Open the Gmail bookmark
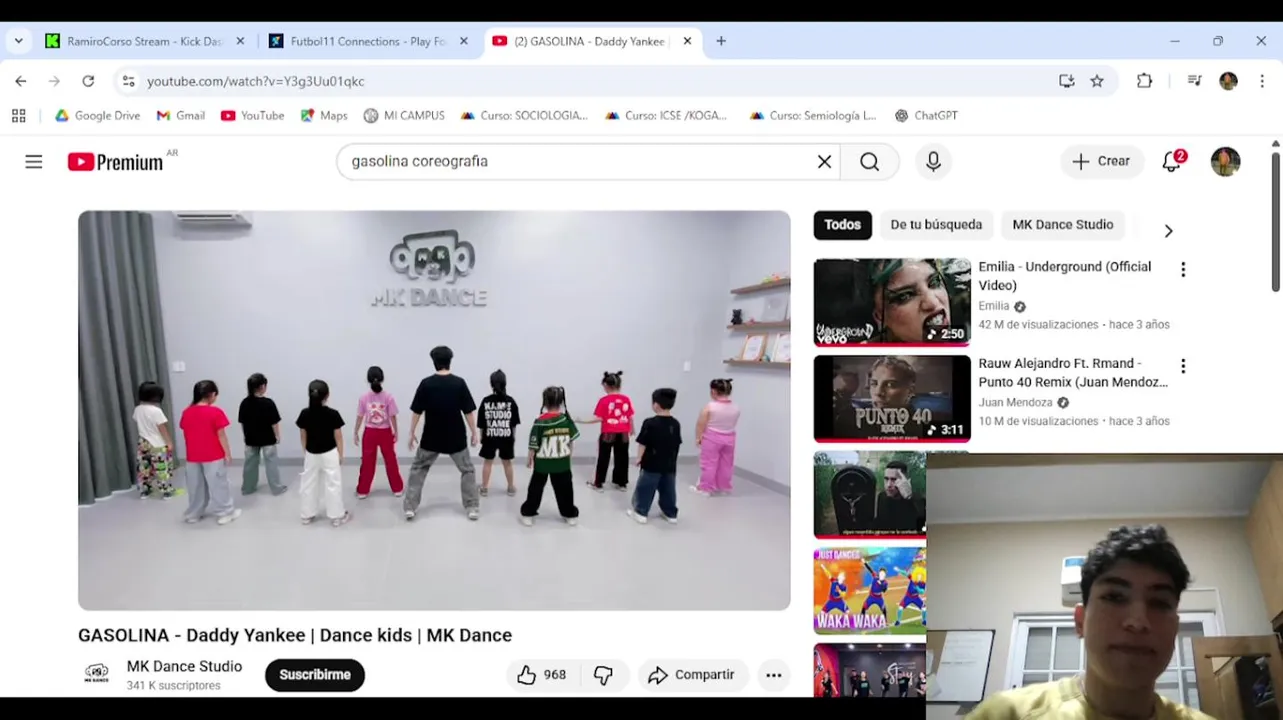1283x720 pixels. point(181,116)
